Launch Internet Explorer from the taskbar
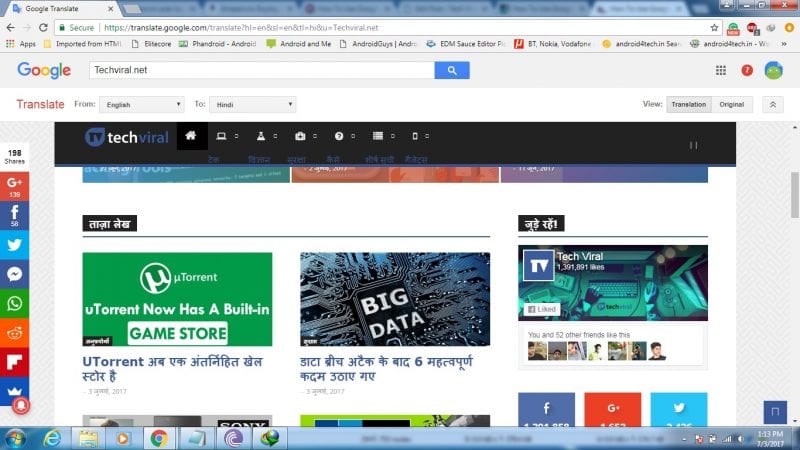 52,438
